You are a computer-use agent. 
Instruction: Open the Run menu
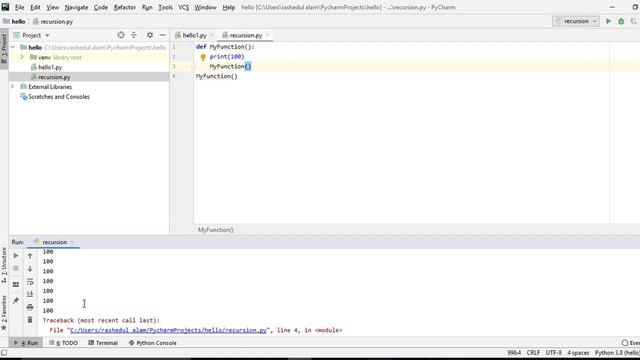tap(147, 7)
